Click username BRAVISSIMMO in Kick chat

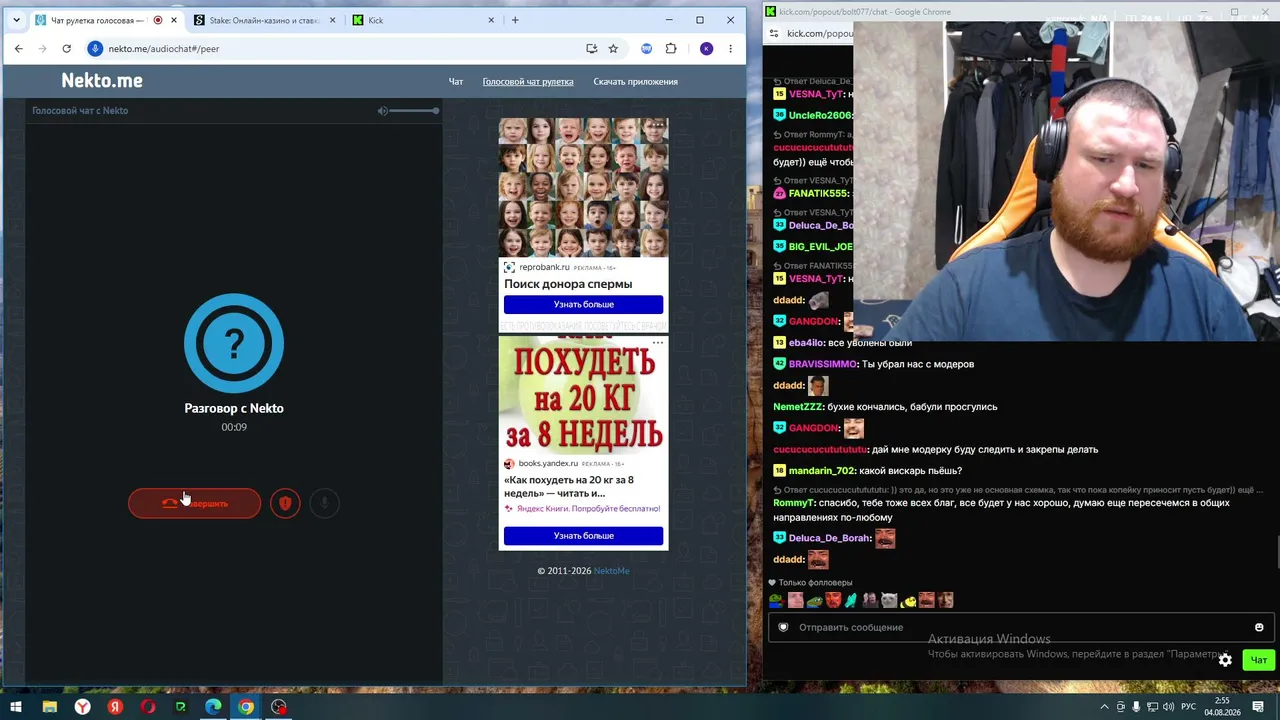click(x=823, y=364)
